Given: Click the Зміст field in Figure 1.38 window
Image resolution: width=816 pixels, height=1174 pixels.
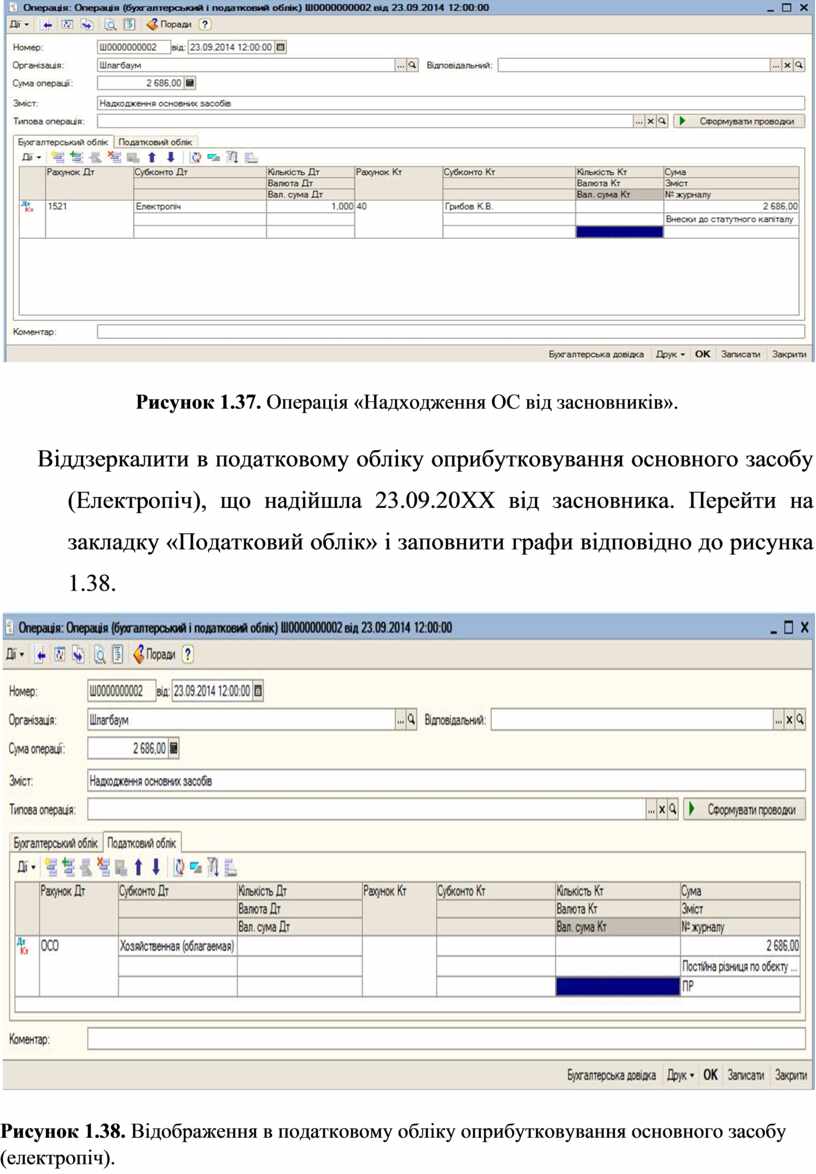Looking at the screenshot, I should 446,781.
